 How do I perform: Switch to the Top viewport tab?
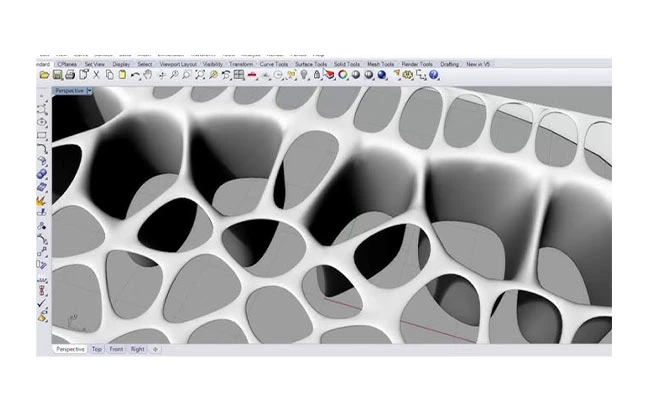pos(97,349)
